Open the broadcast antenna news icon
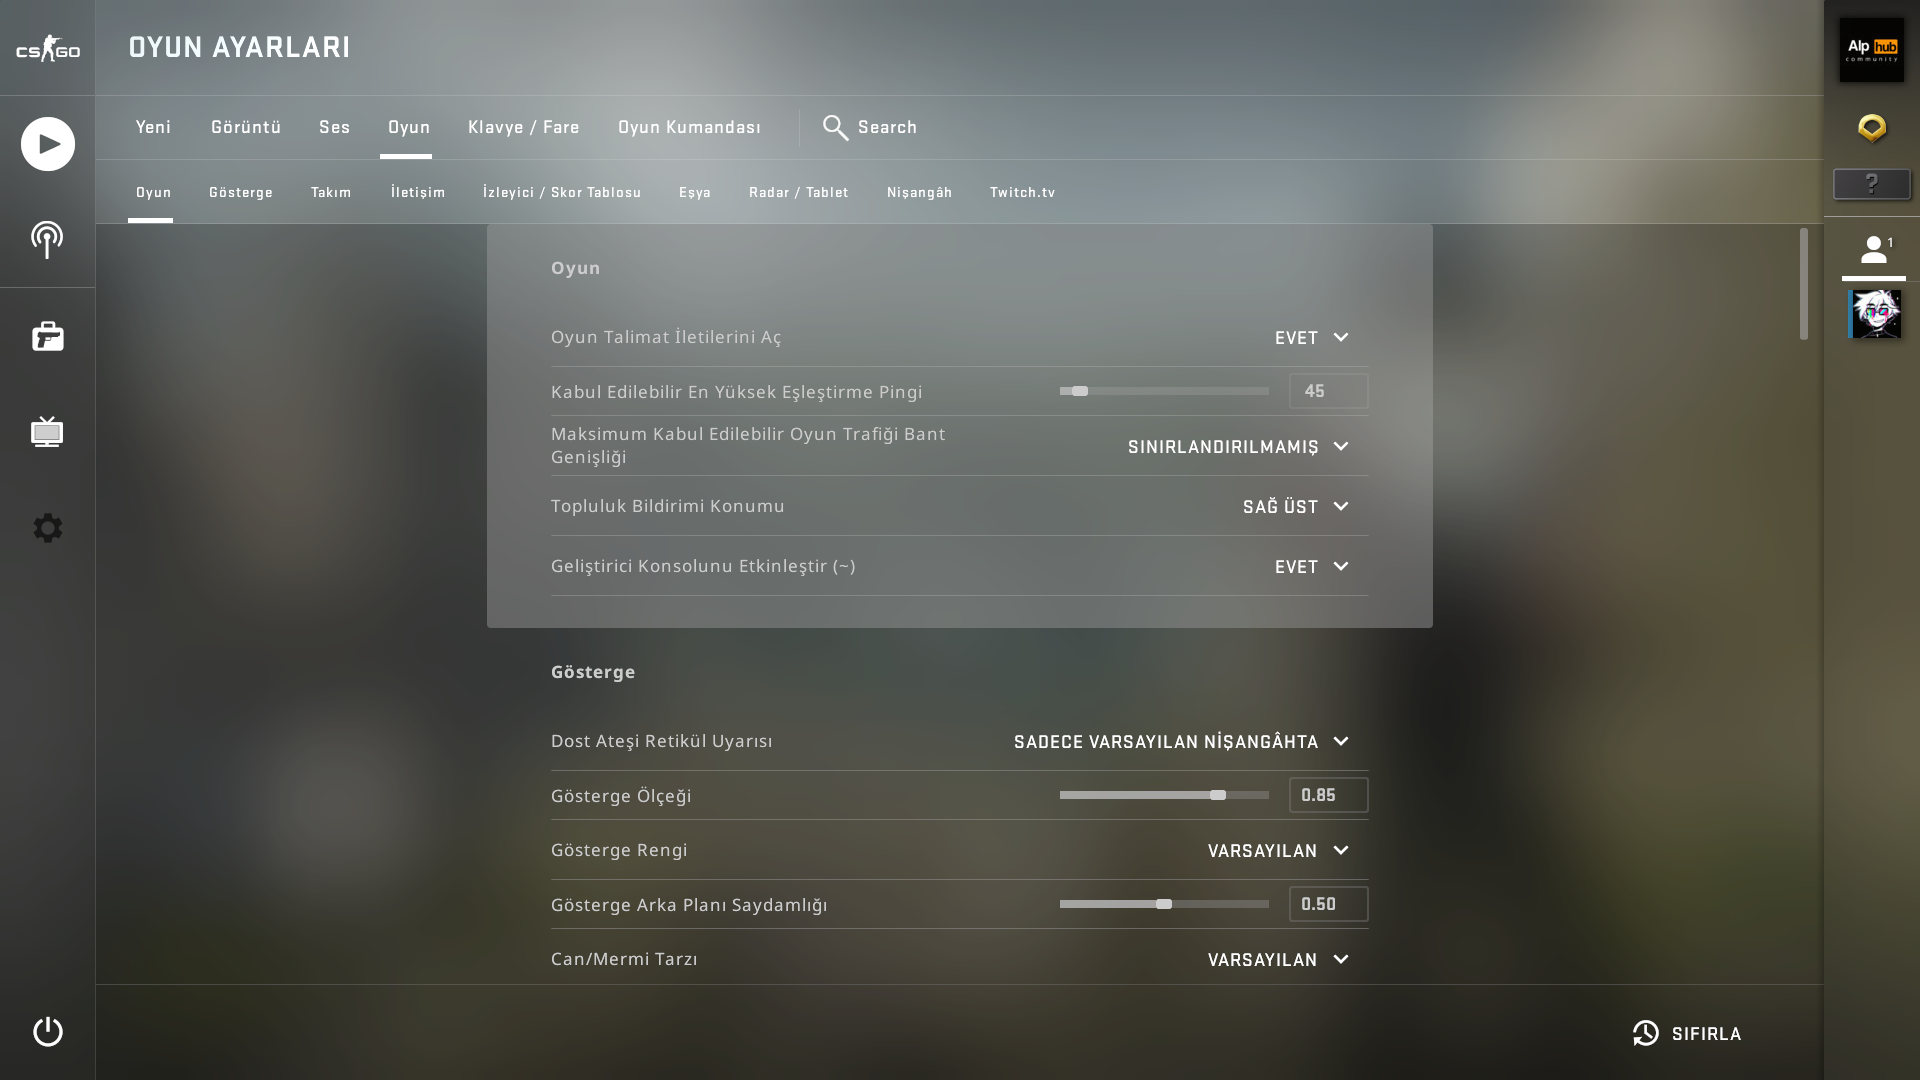Viewport: 1920px width, 1080px height. pyautogui.click(x=47, y=240)
